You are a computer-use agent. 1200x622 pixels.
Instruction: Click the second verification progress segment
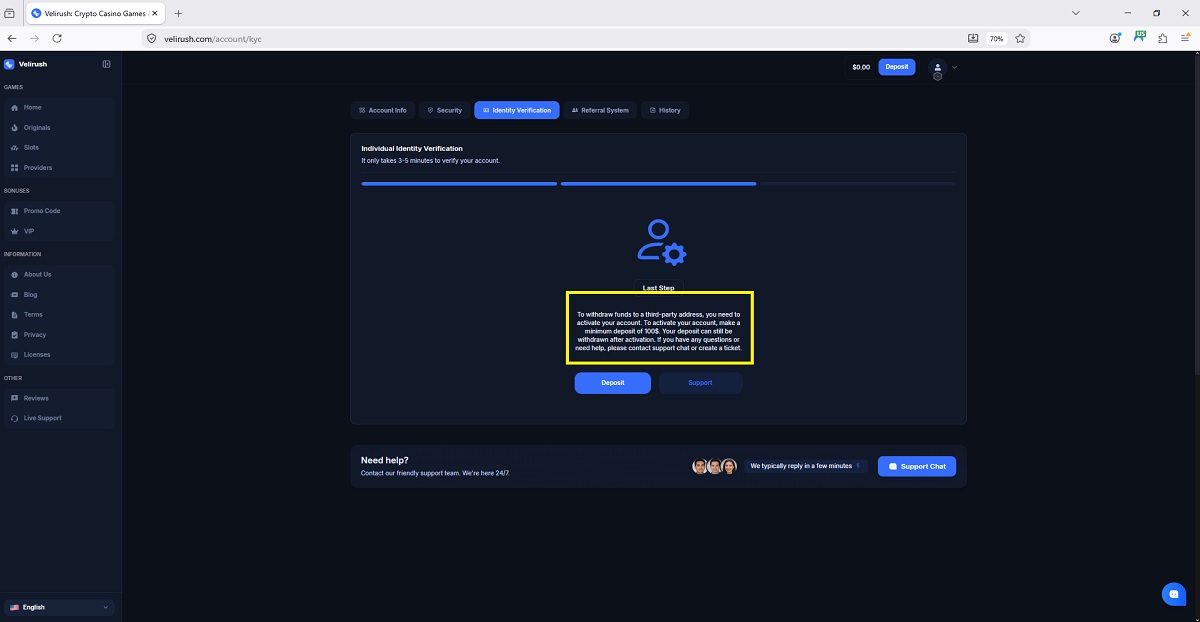658,184
